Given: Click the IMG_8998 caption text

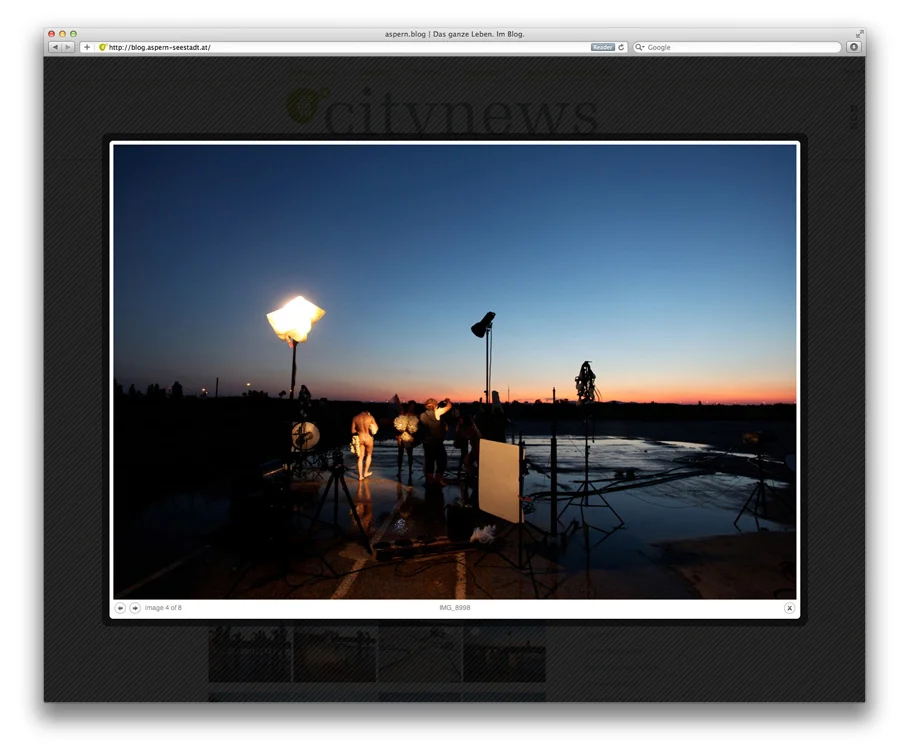Looking at the screenshot, I should click(x=455, y=607).
